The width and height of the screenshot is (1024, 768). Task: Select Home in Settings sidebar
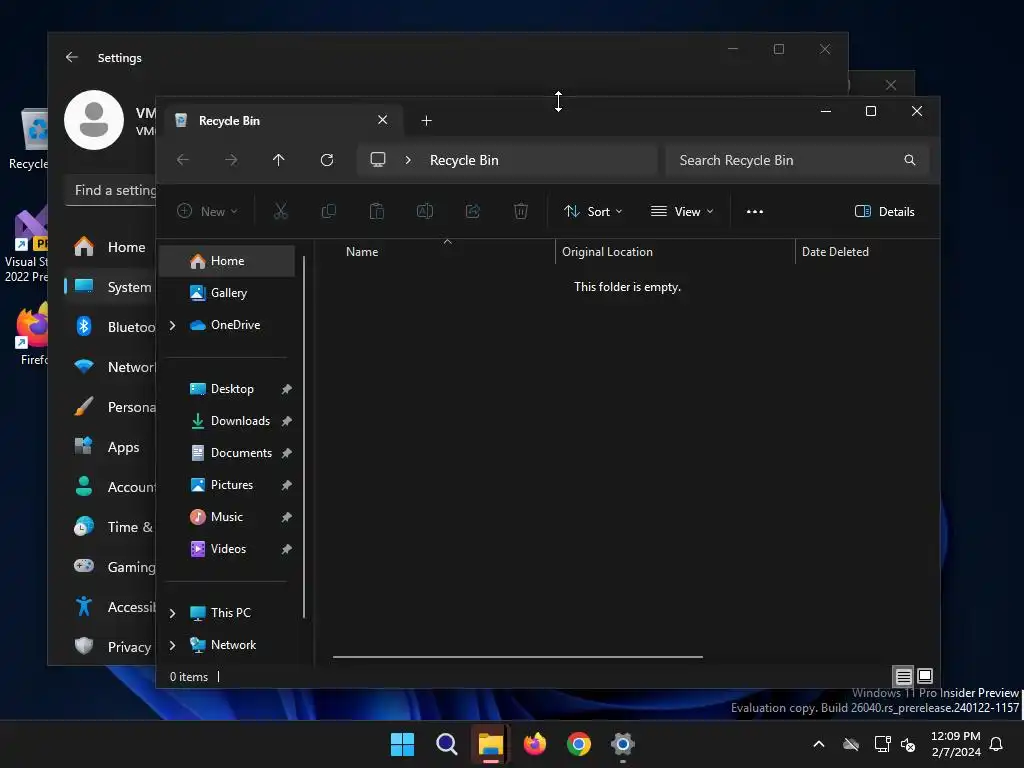pos(111,247)
